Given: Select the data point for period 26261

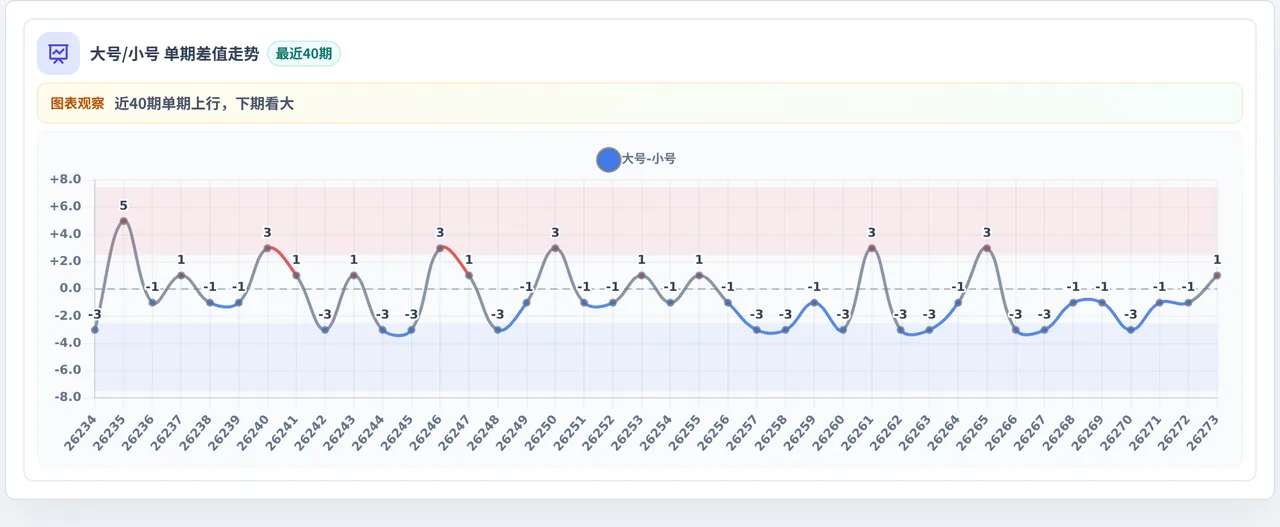Looking at the screenshot, I should pos(872,248).
